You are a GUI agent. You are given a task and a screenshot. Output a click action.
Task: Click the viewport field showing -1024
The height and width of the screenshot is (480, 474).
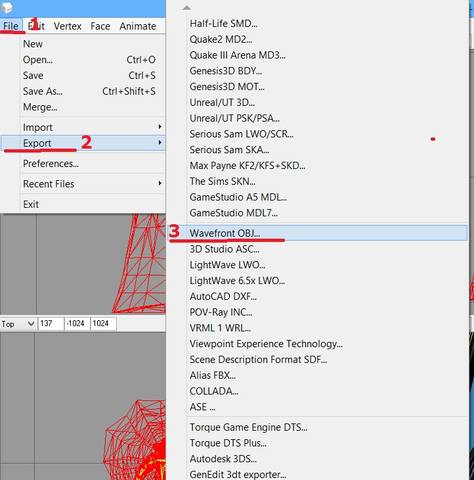[x=77, y=324]
